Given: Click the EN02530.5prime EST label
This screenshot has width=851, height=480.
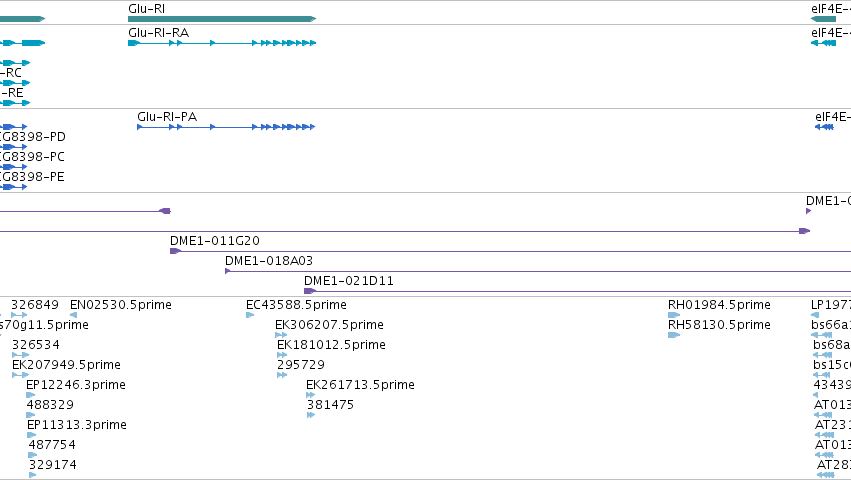Looking at the screenshot, I should tap(121, 305).
